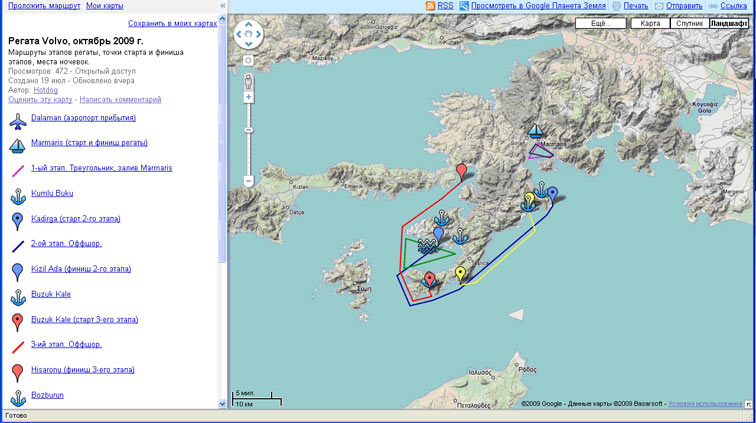The height and width of the screenshot is (423, 756).
Task: Open Kadirga (старт 2-го этапа) link
Action: coord(76,218)
